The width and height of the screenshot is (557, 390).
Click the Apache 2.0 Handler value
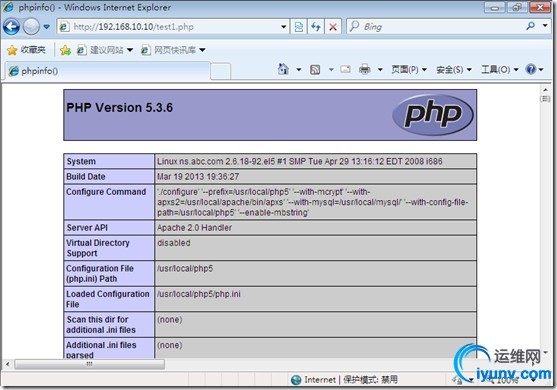coord(195,228)
